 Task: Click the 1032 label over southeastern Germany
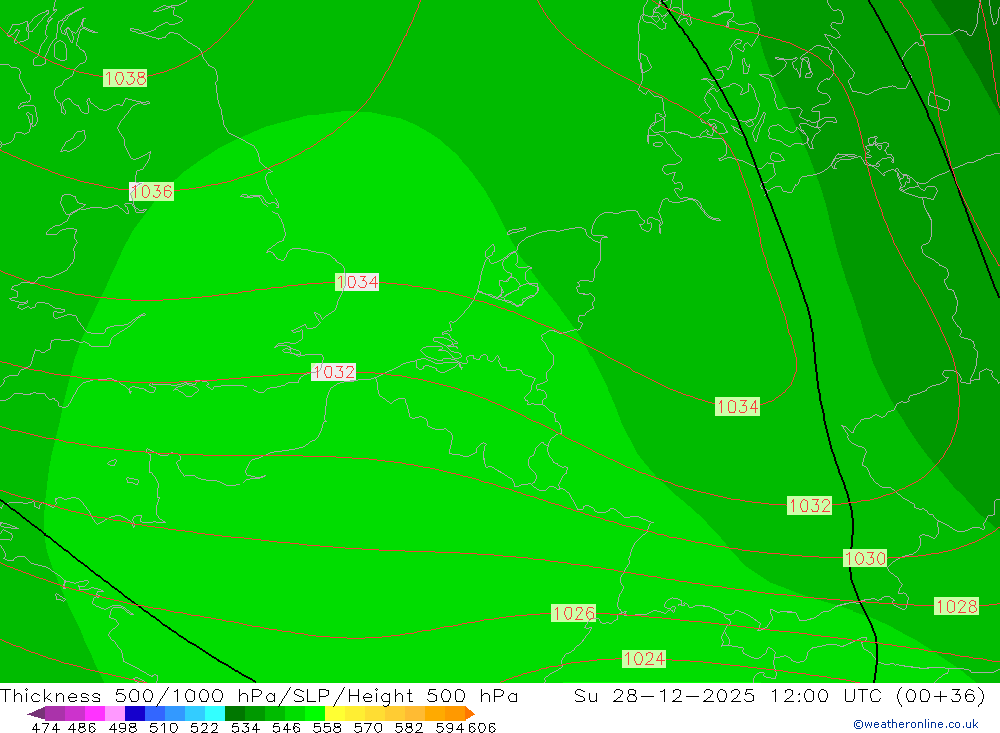pos(809,506)
